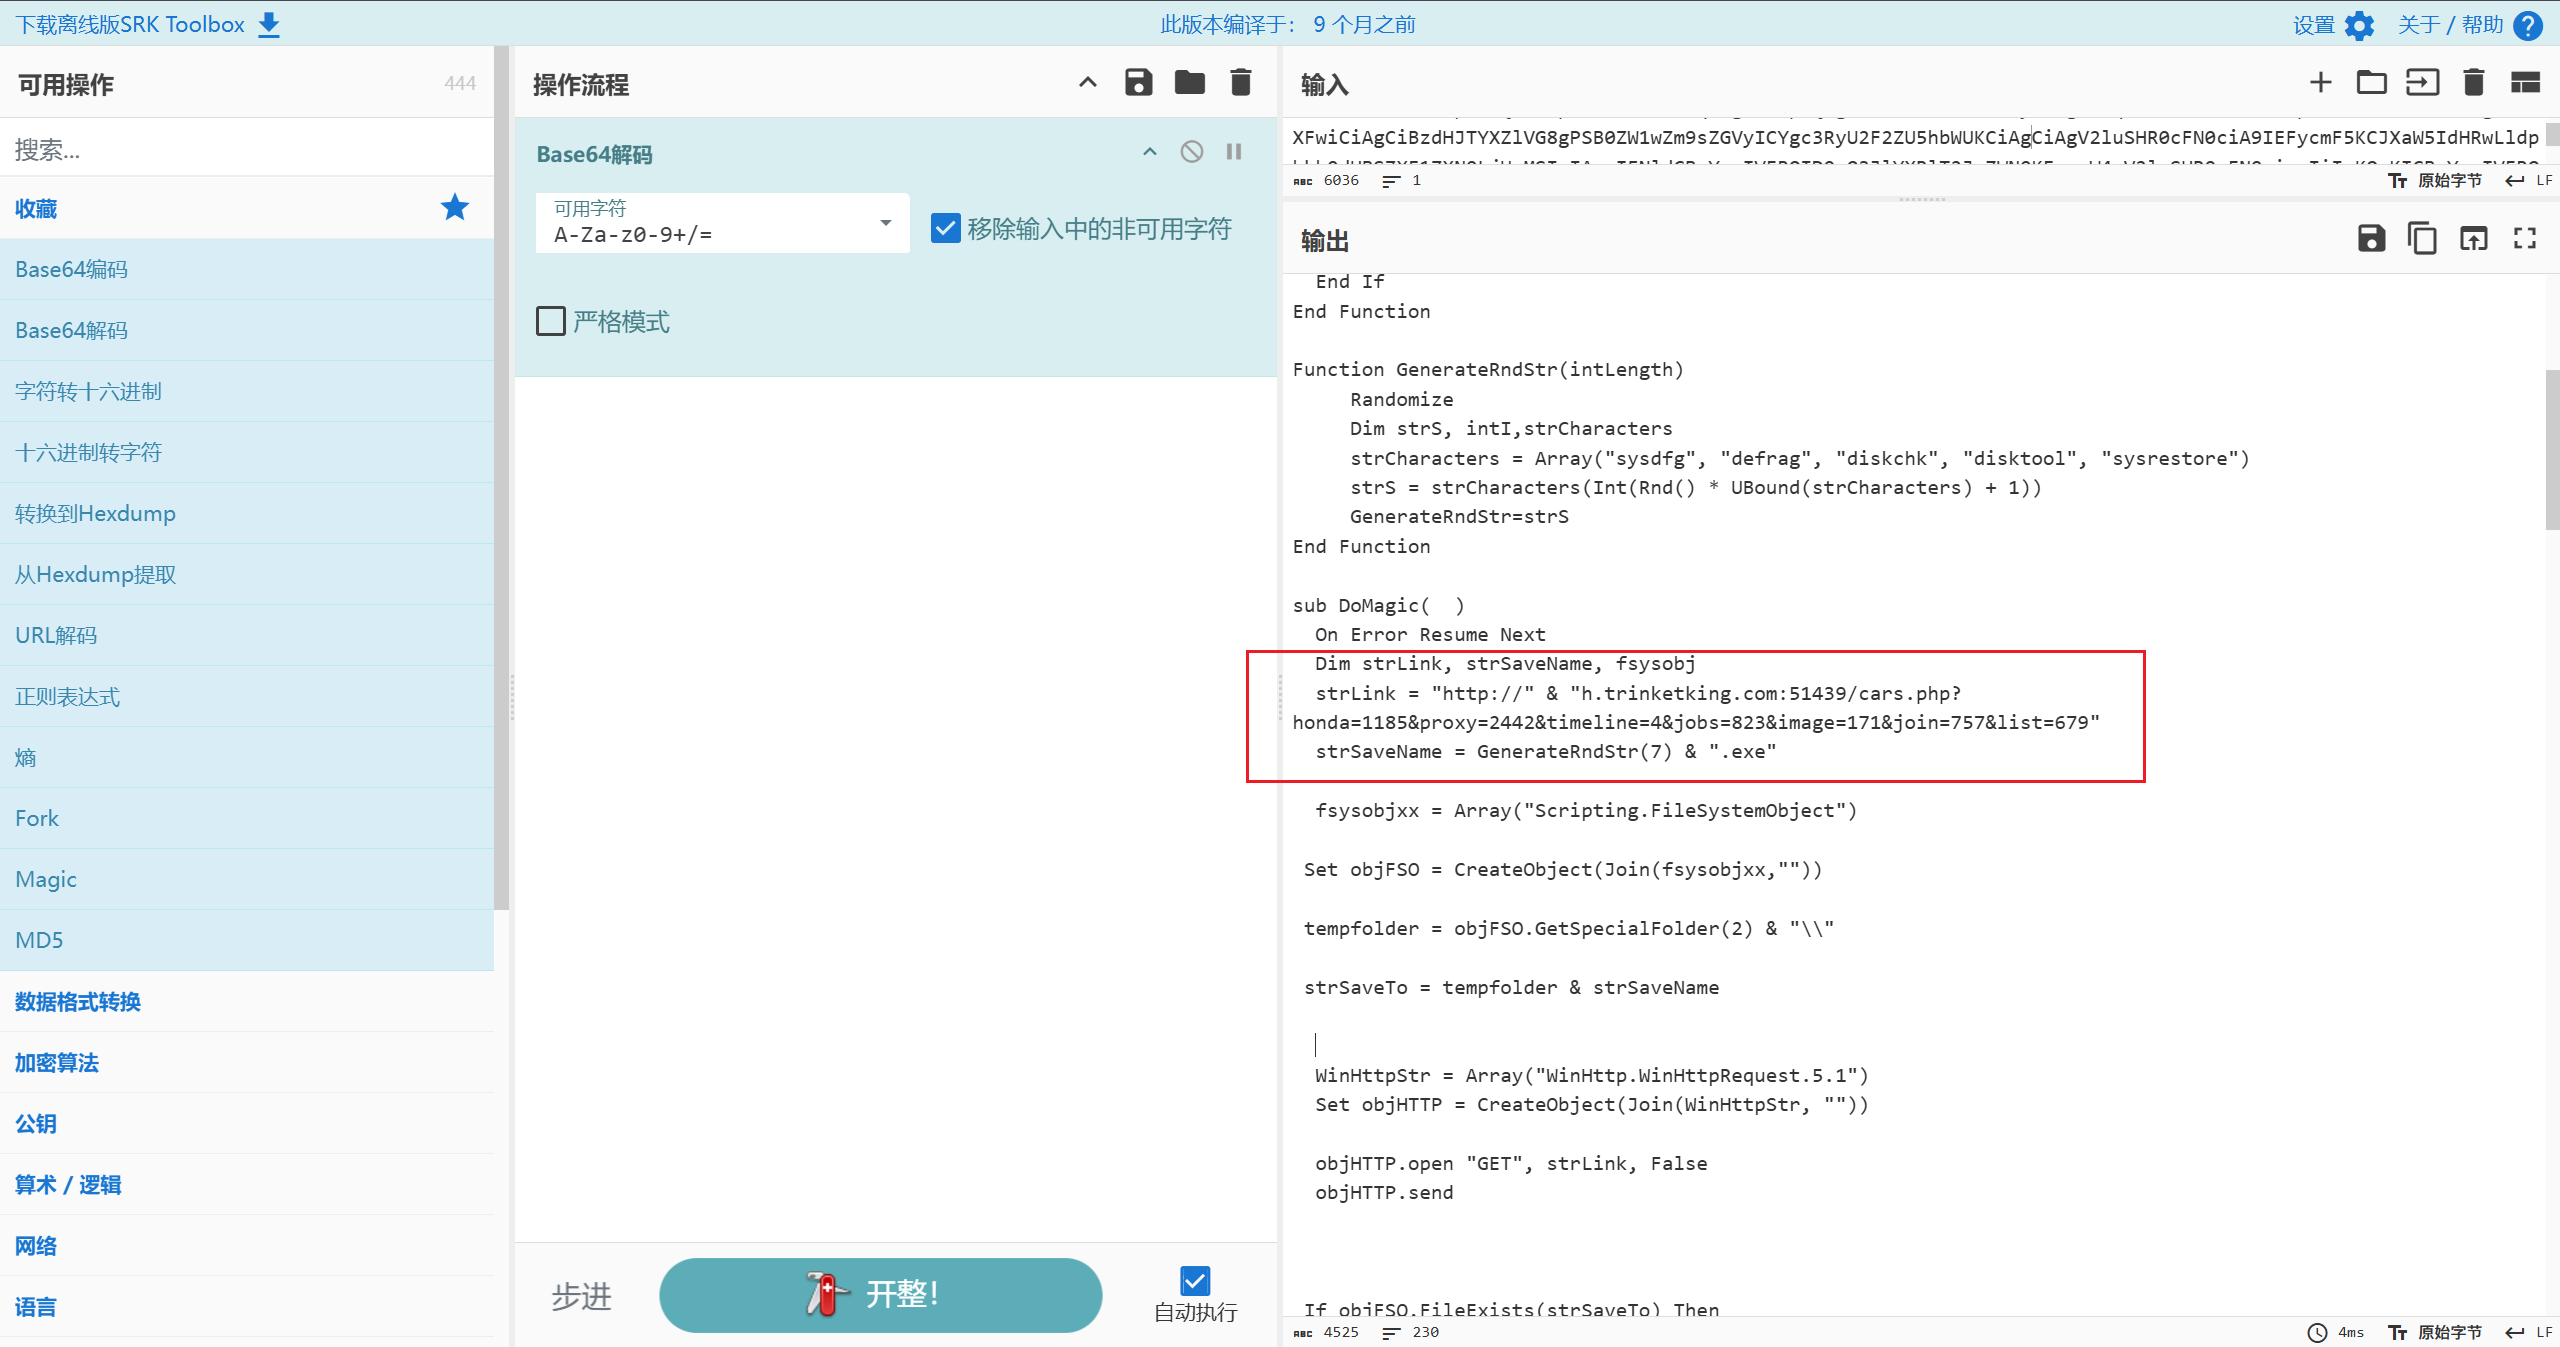The width and height of the screenshot is (2560, 1347).
Task: Maximise the output pane icon
Action: click(x=2525, y=238)
